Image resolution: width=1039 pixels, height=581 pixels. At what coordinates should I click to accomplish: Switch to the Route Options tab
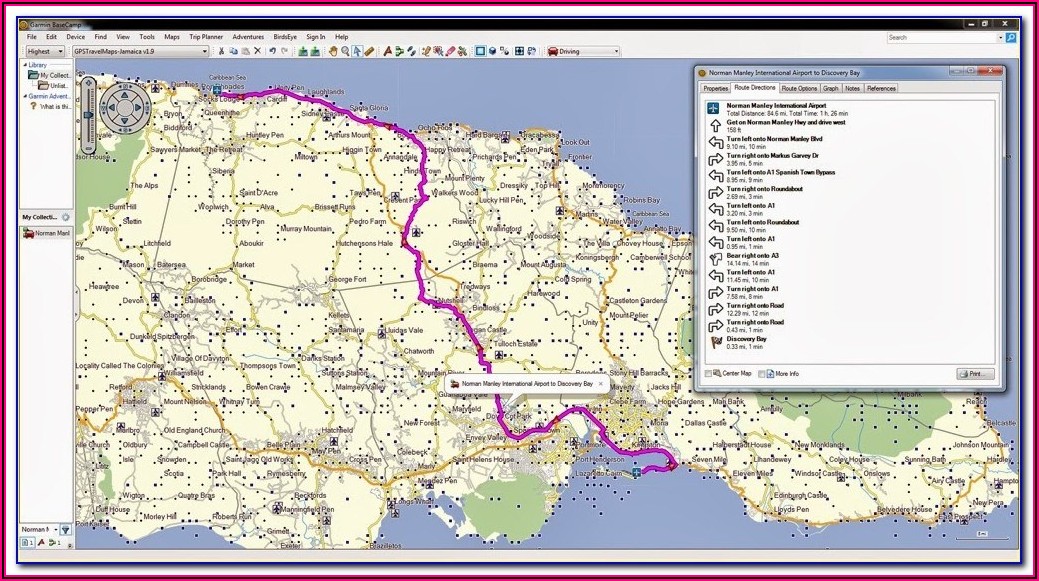[x=798, y=88]
